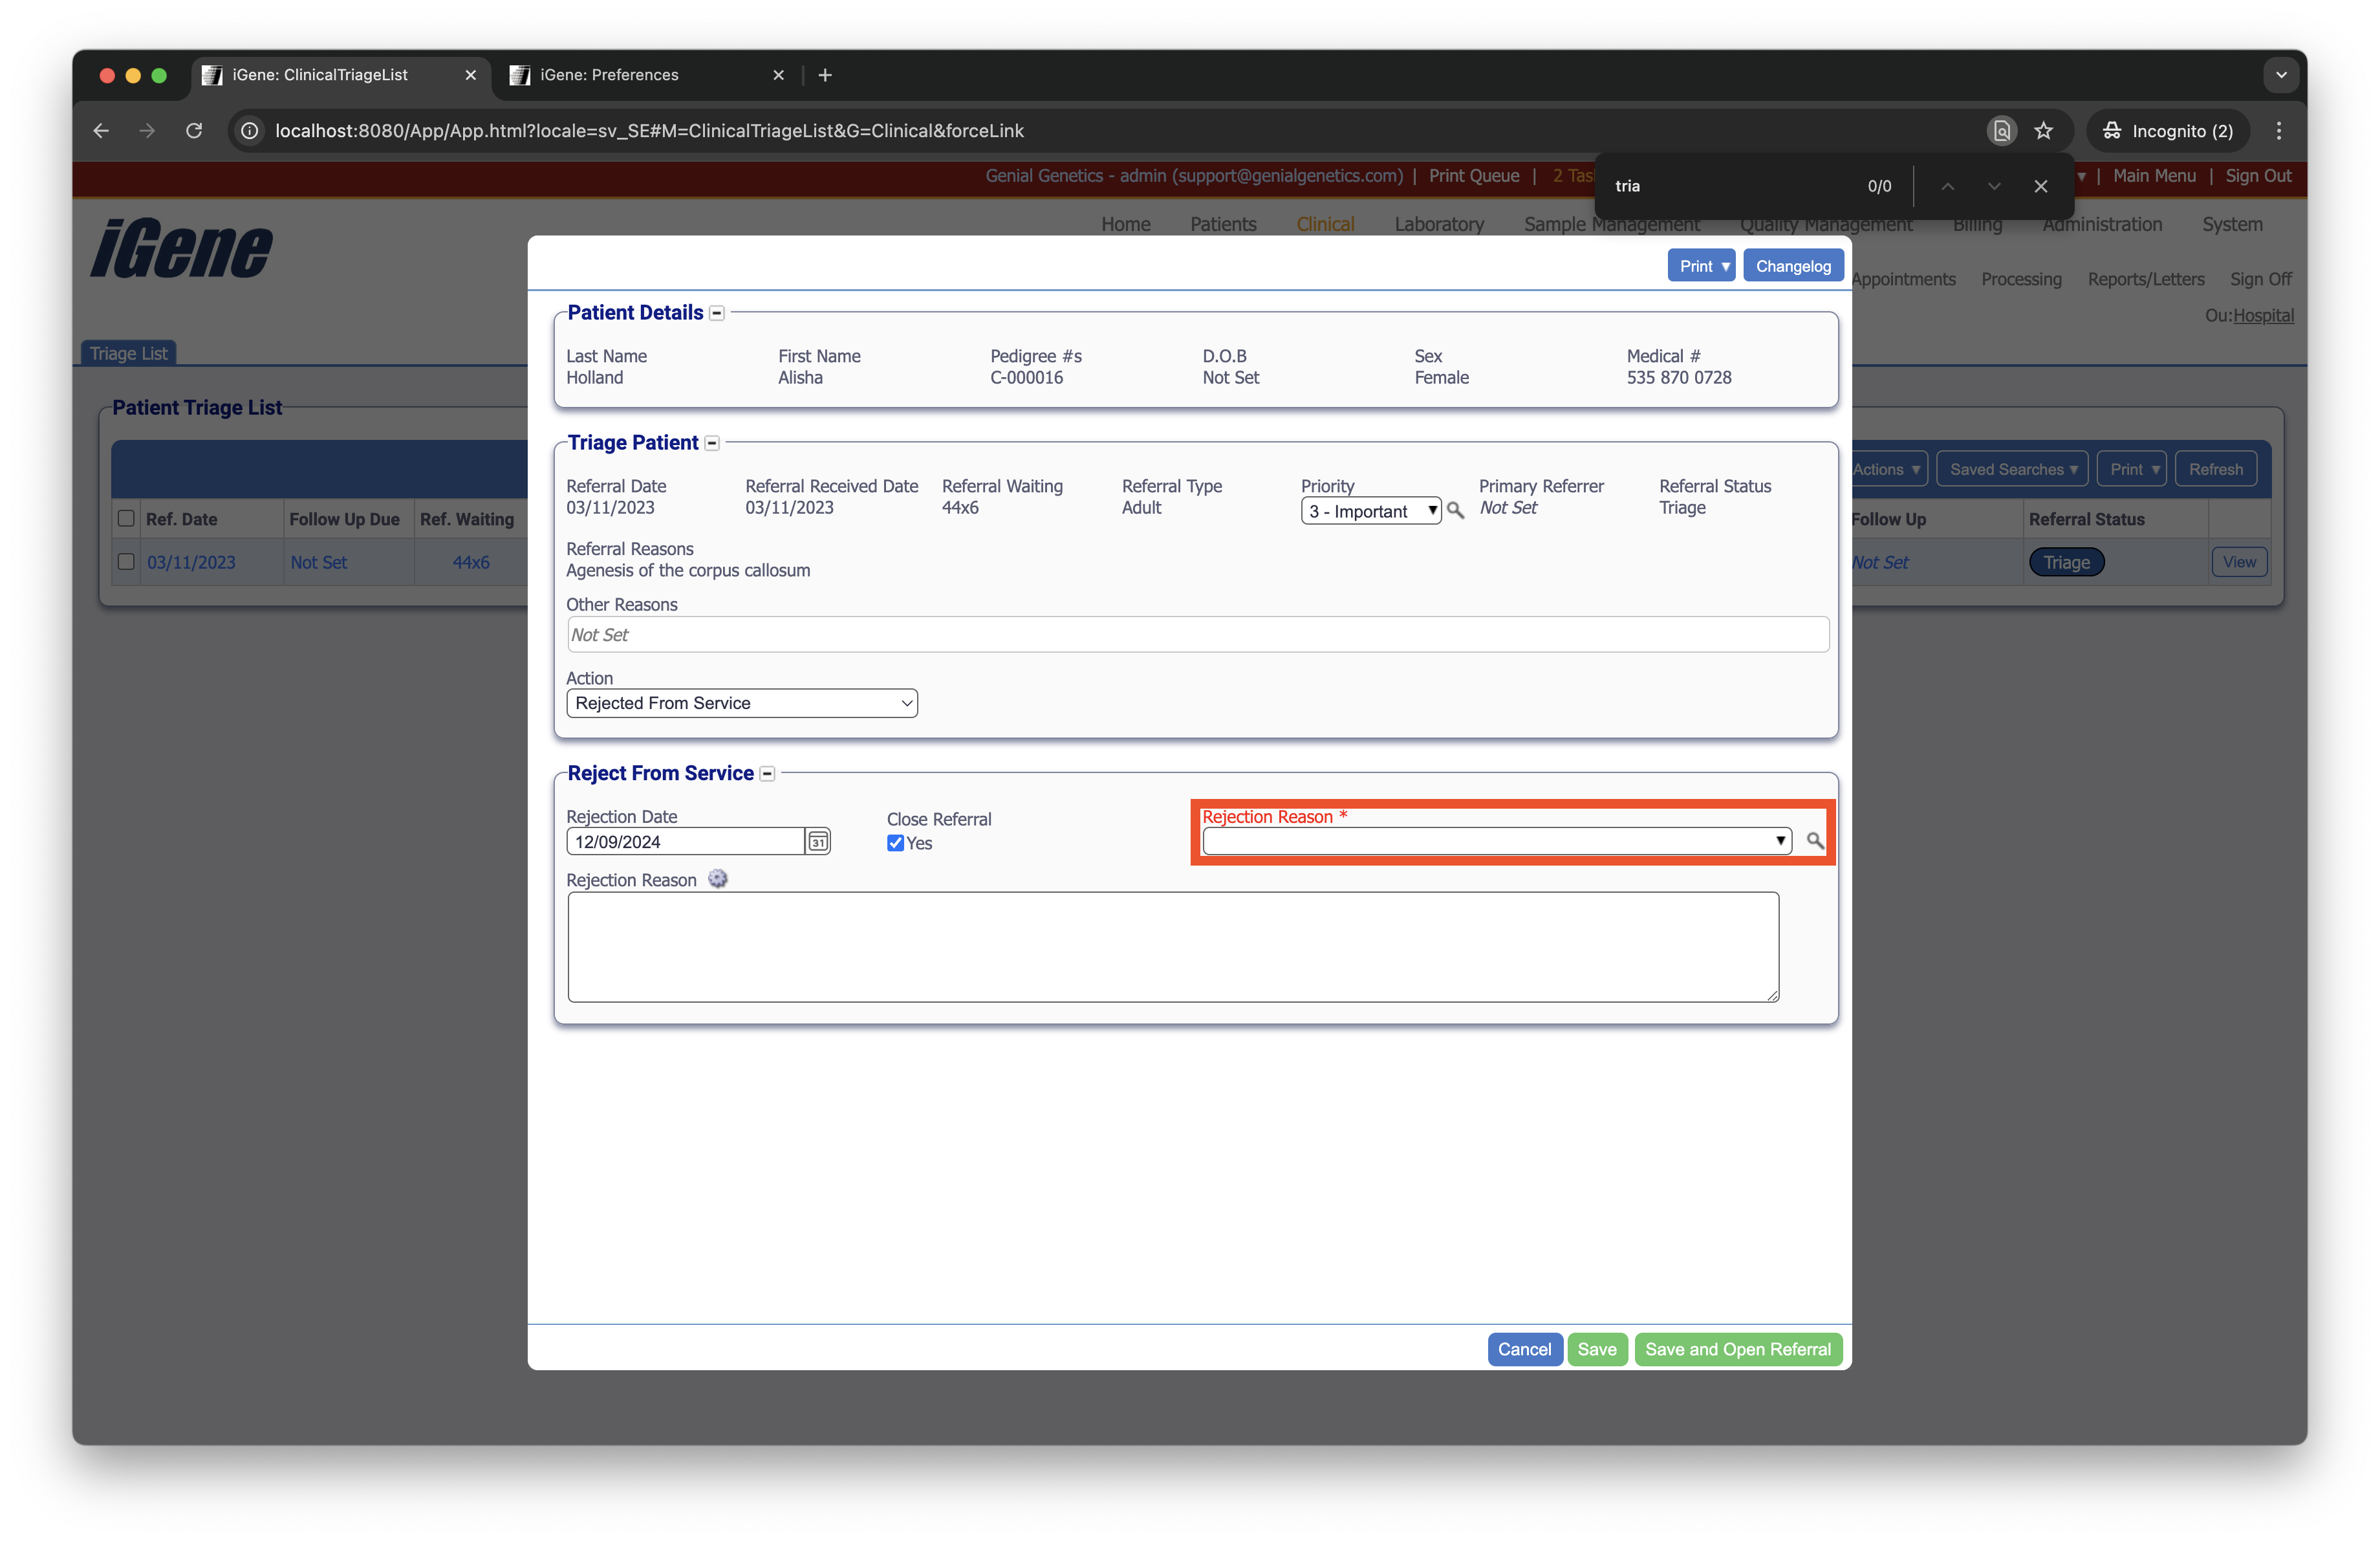Open the Action dropdown showing Rejected From Service

[741, 703]
